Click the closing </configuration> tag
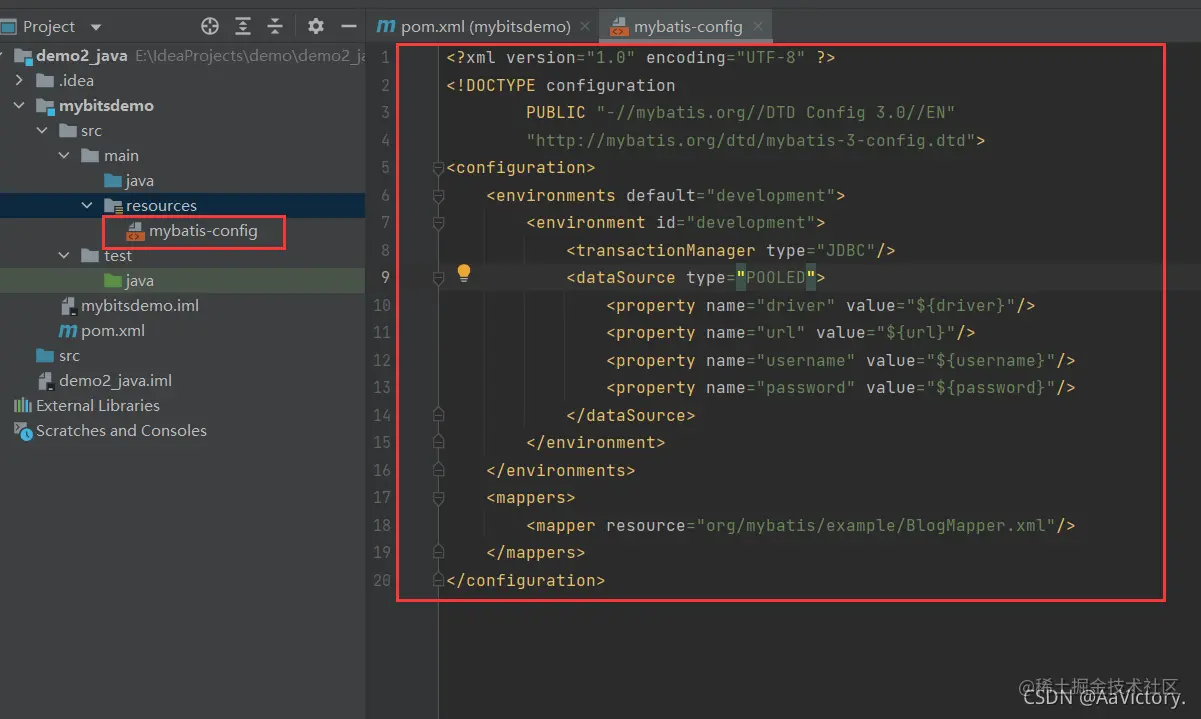The width and height of the screenshot is (1201, 719). pyautogui.click(x=526, y=580)
